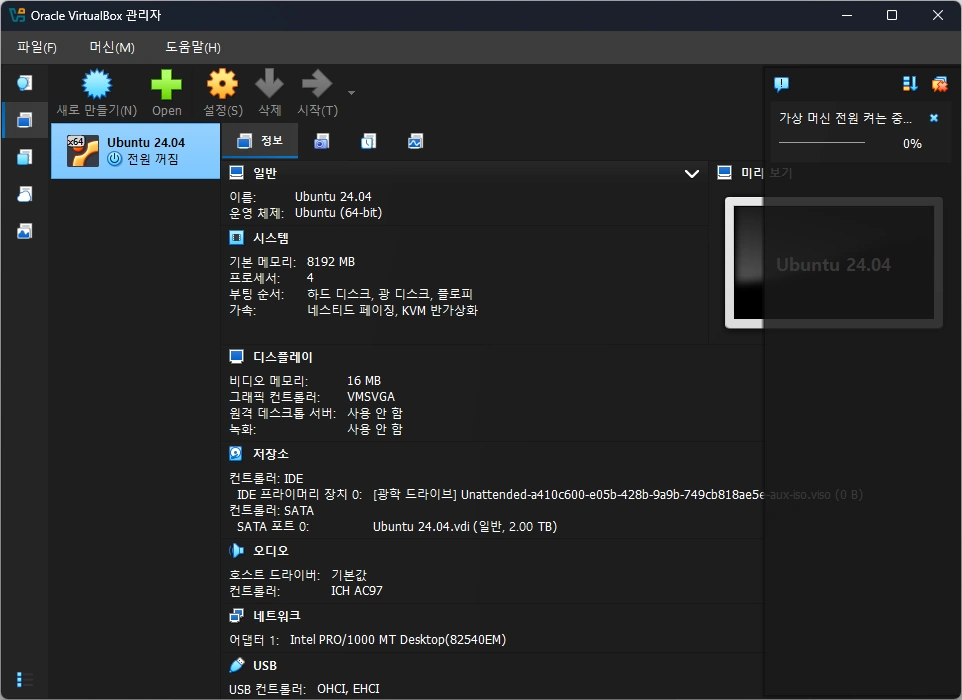The height and width of the screenshot is (700, 962).
Task: Click the 삭제 down-arrow toolbar icon
Action: coord(269,84)
